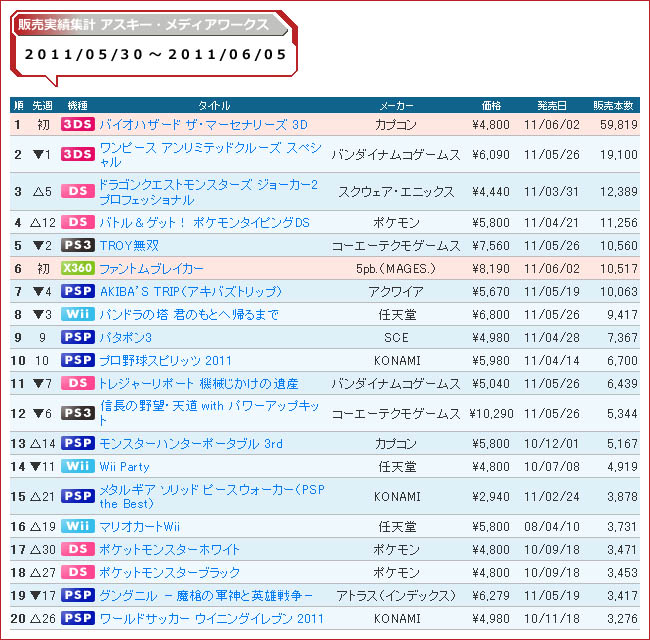Screen dimensions: 650x640
Task: Click the 販売本数 column header
Action: pos(614,106)
